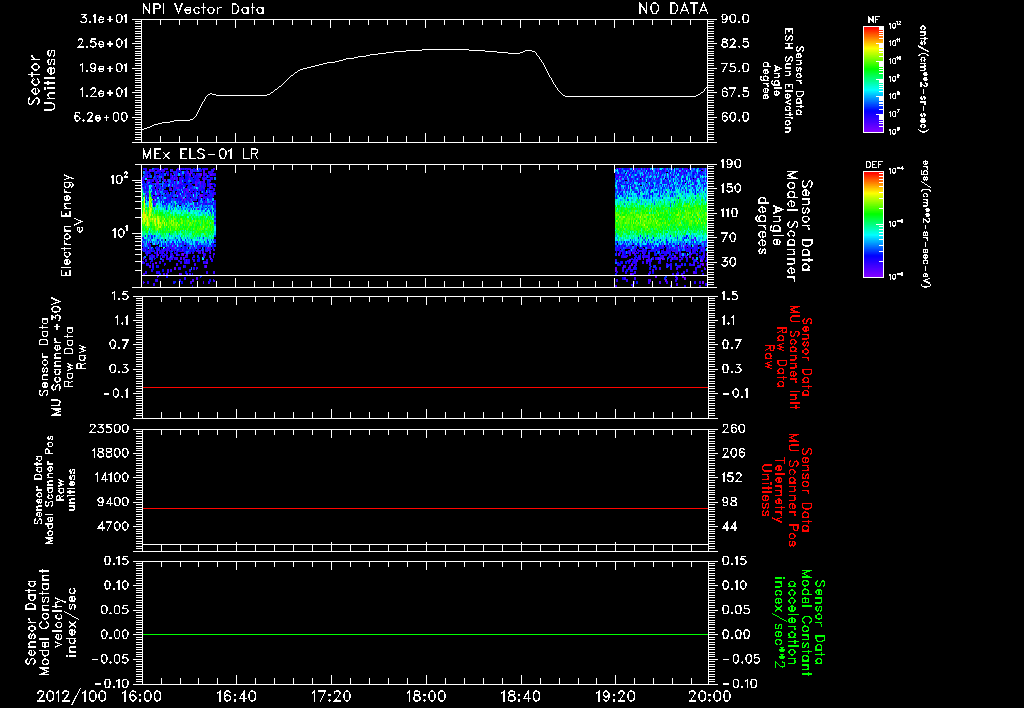Select the 'NPI Vector Data' panel title
This screenshot has width=1024, height=708.
tap(204, 9)
